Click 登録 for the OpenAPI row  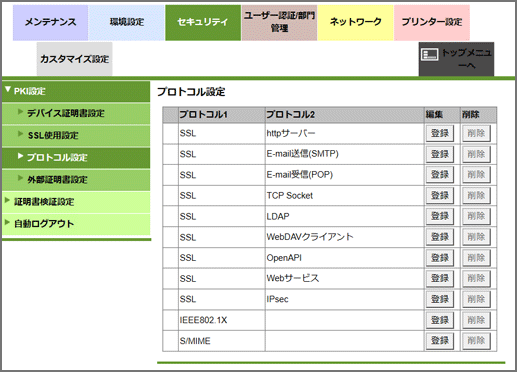pos(440,258)
